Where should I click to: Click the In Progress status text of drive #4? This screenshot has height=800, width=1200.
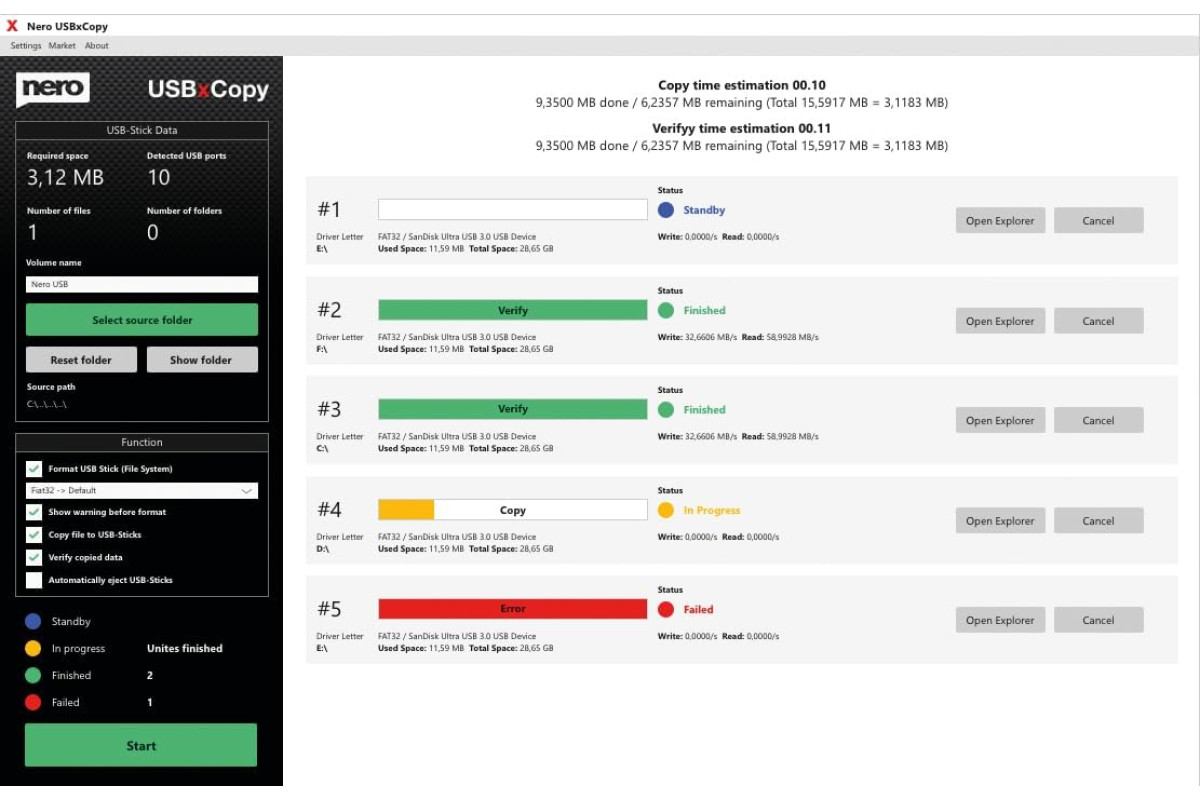(712, 511)
